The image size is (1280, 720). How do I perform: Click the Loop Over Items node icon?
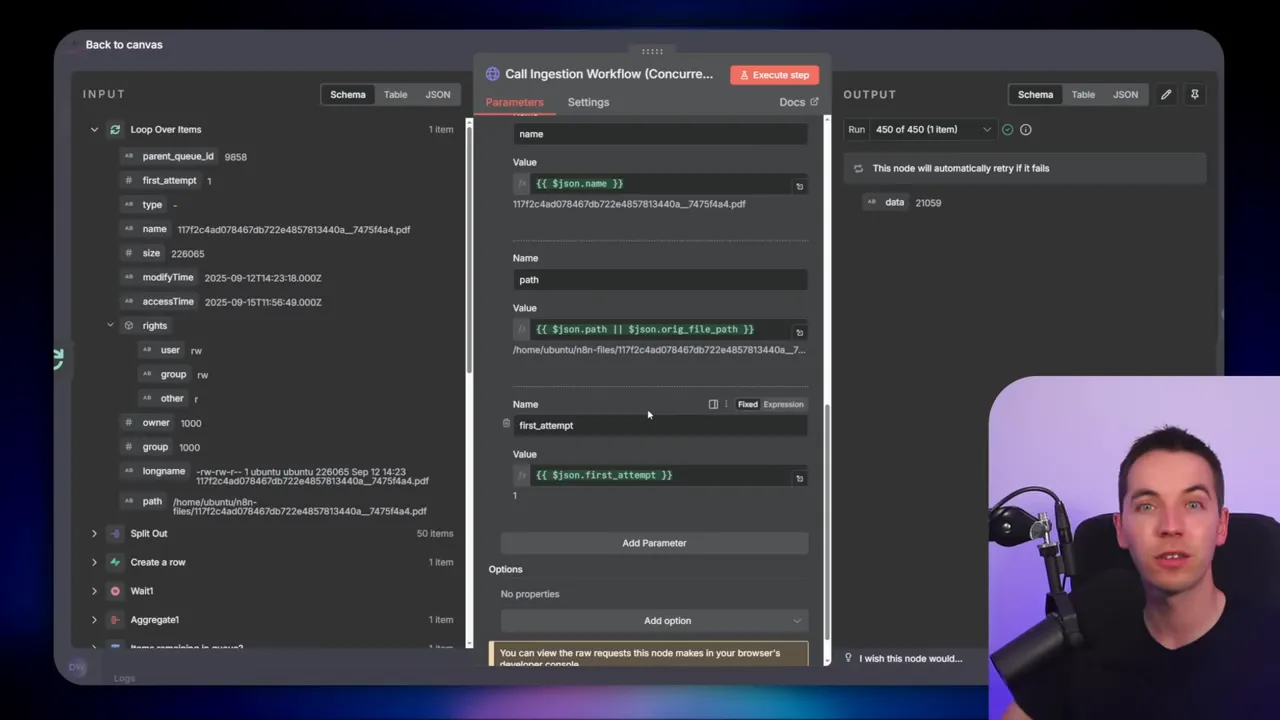point(115,129)
